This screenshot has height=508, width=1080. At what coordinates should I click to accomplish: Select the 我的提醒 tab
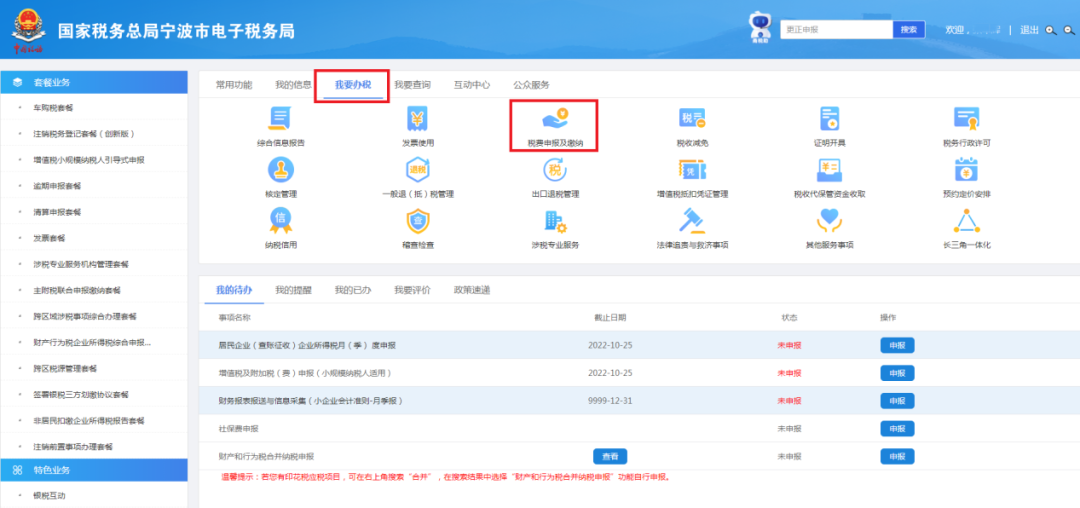coord(293,290)
